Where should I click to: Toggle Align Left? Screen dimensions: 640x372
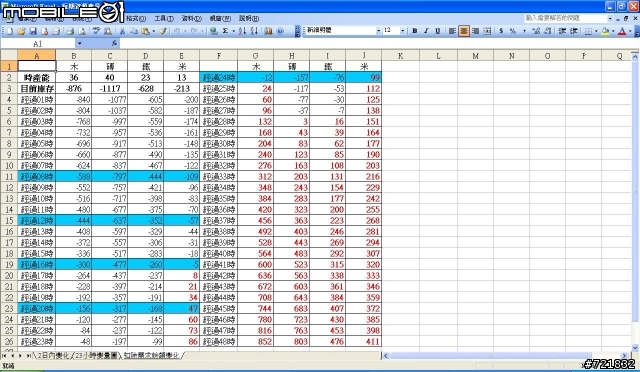click(452, 31)
